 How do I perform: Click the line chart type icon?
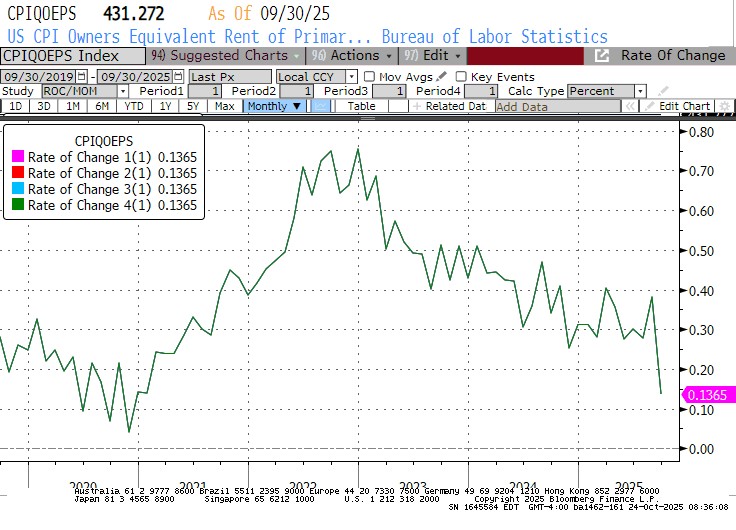[320, 106]
